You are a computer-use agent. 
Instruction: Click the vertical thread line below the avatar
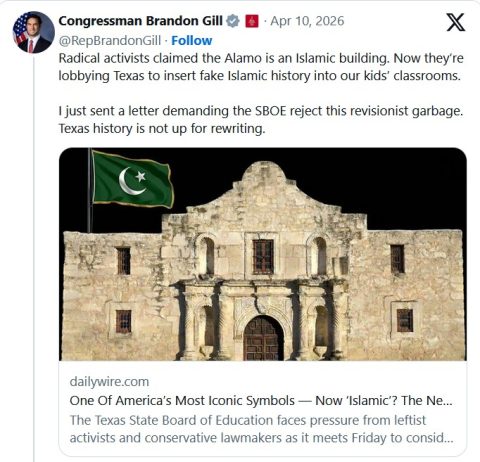pos(34,258)
